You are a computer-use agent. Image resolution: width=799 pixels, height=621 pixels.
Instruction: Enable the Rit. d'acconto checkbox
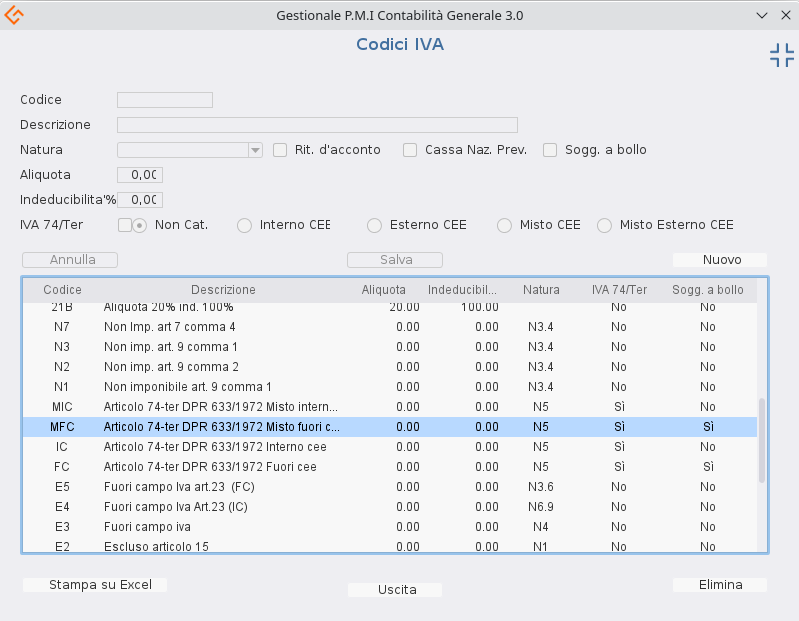point(280,150)
